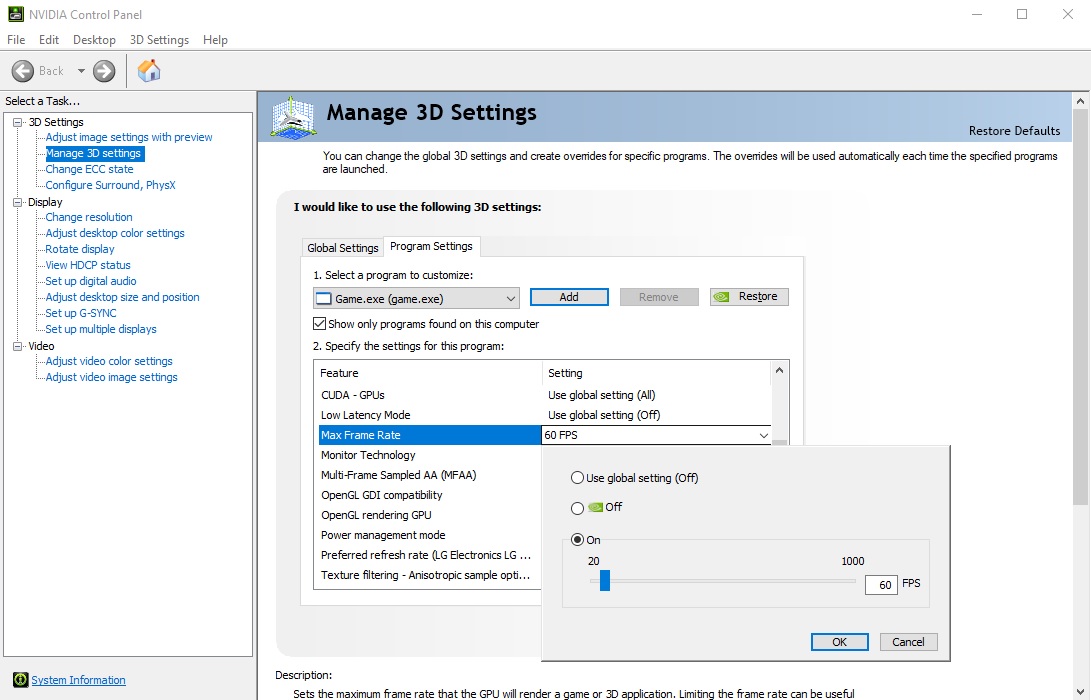Select the Off radio button
Viewport: 1091px width, 700px height.
coord(577,507)
